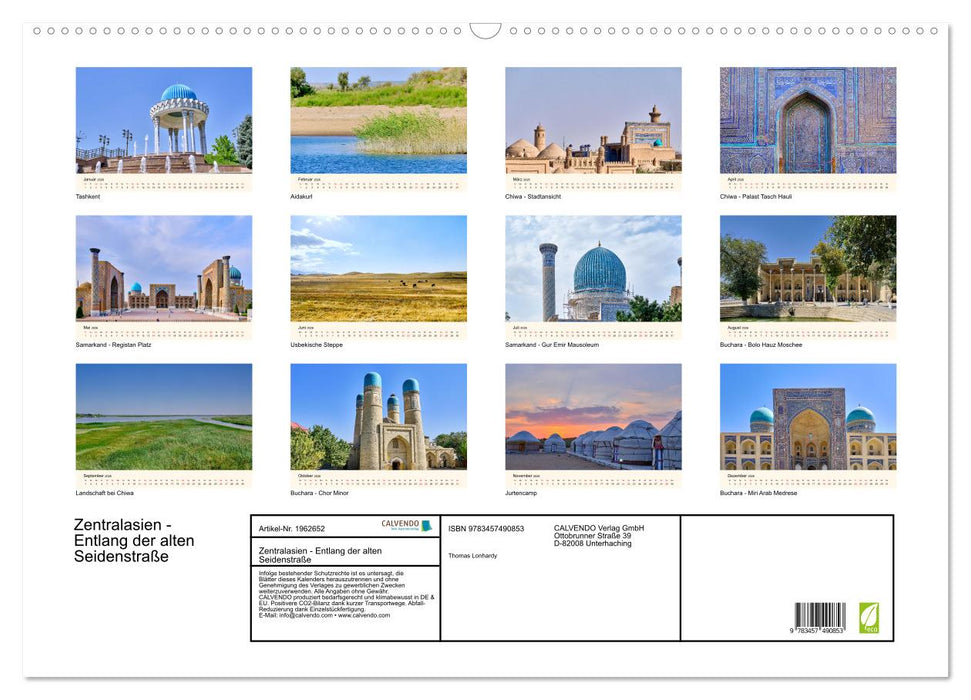971x700 pixels.
Task: Click the CALVENDO logo in the info box
Action: 407,525
